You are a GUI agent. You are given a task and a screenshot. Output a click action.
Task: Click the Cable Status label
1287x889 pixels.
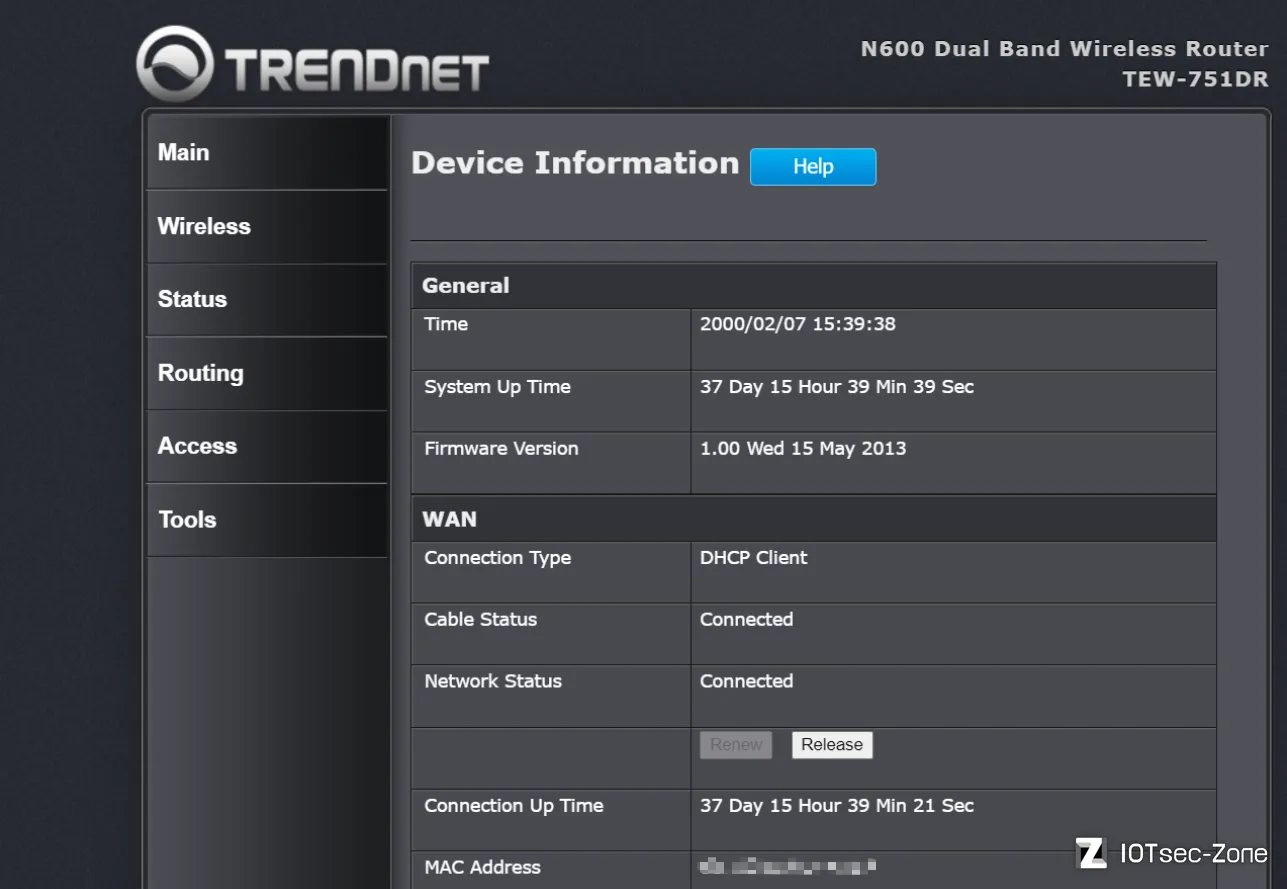pyautogui.click(x=481, y=620)
